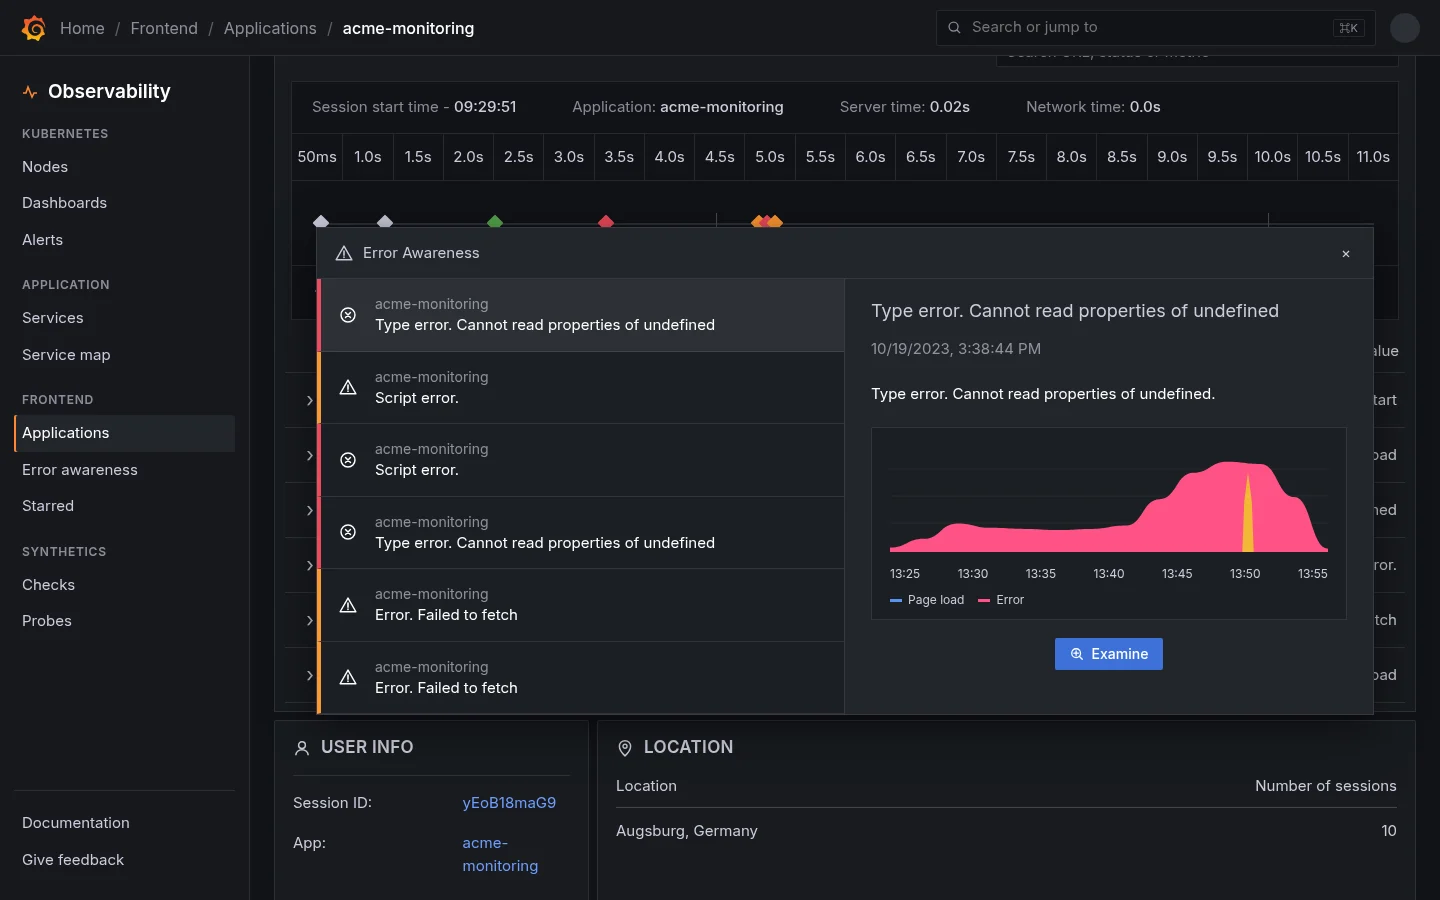
Task: Click the Observability heading icon
Action: [x=30, y=92]
